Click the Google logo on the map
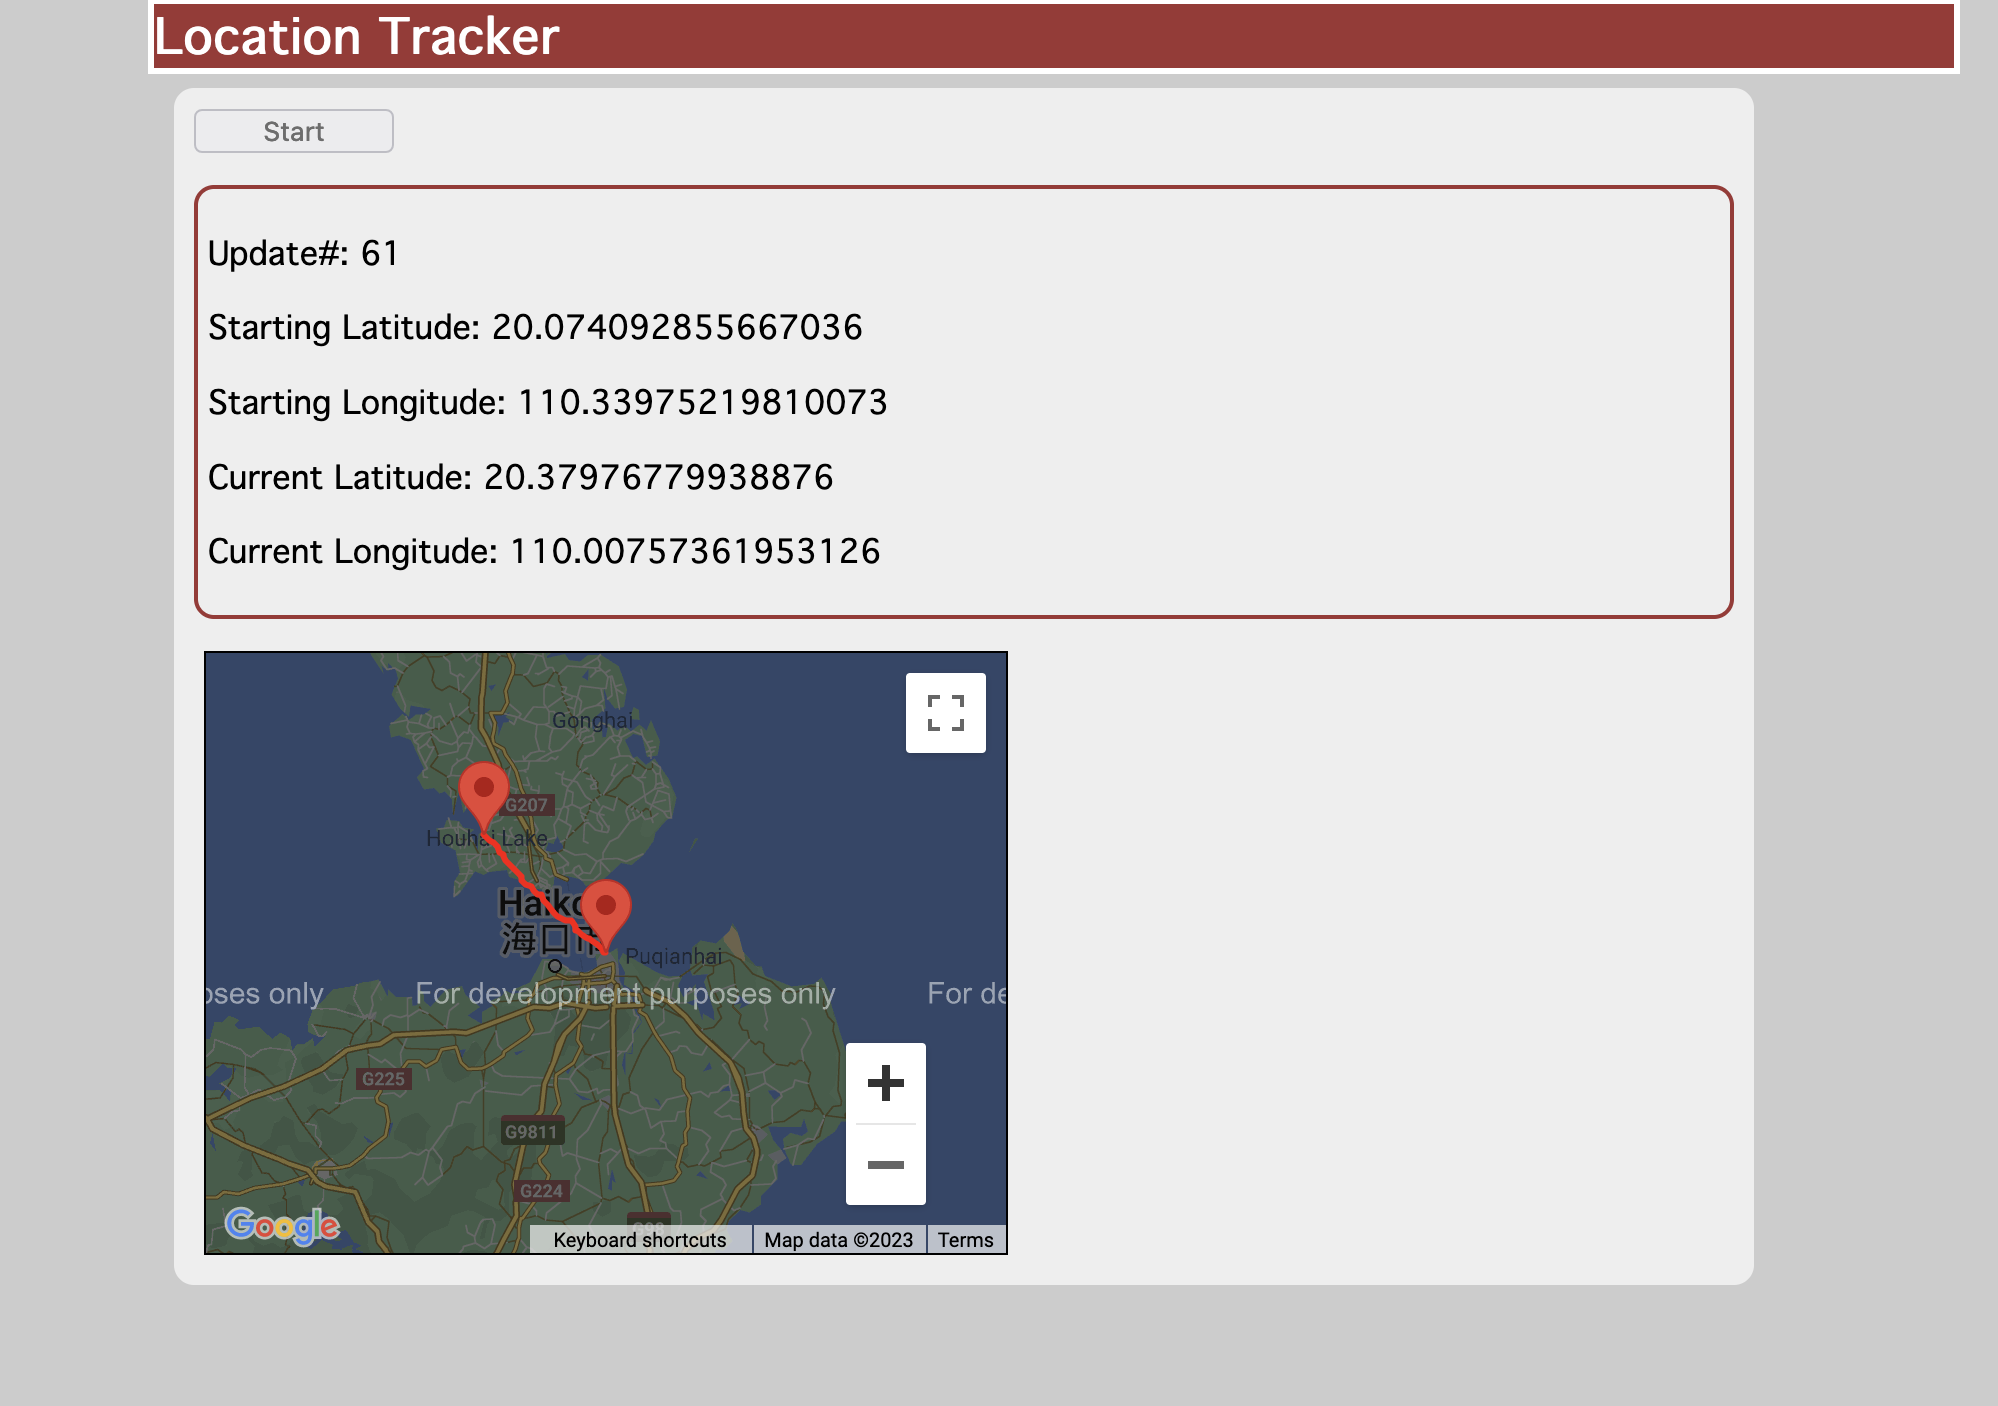Viewport: 1998px width, 1406px height. click(283, 1225)
